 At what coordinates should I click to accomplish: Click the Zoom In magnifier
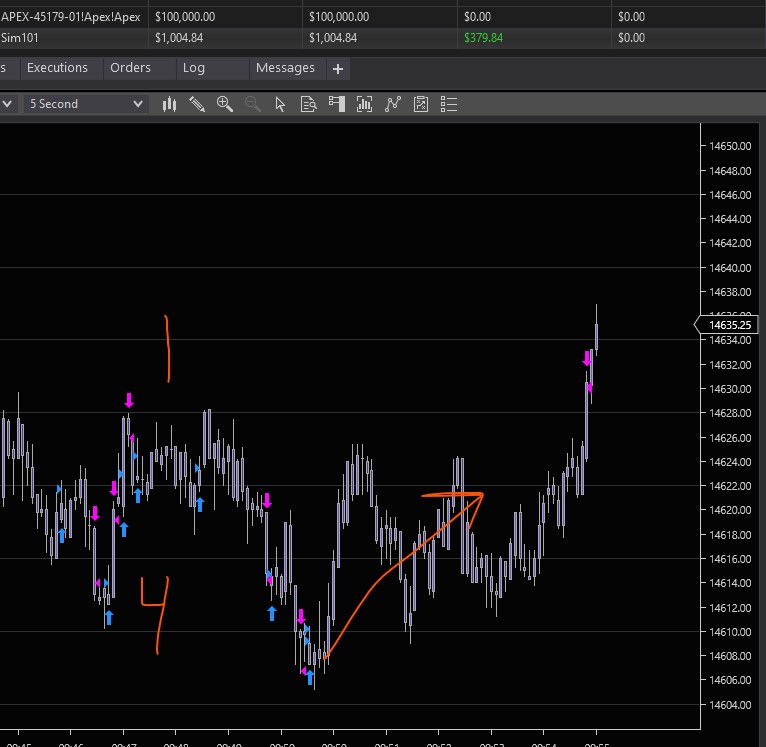[x=224, y=104]
